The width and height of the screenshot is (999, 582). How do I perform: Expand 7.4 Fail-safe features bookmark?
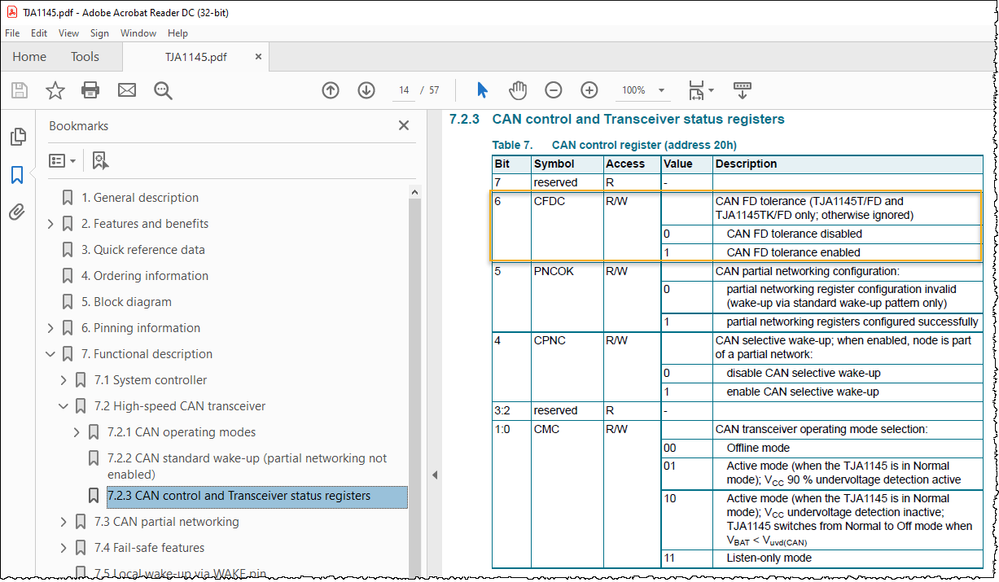(x=64, y=548)
